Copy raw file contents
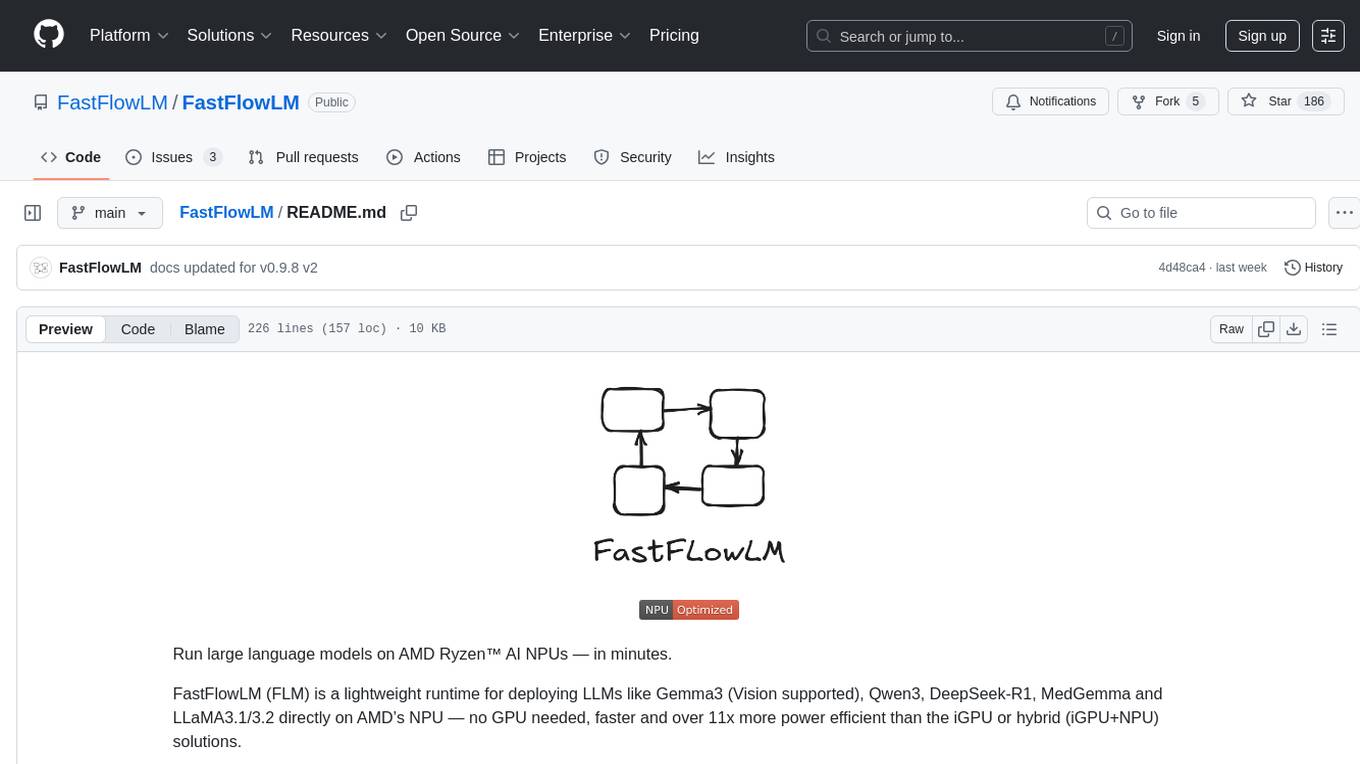The image size is (1360, 764). tap(1266, 329)
